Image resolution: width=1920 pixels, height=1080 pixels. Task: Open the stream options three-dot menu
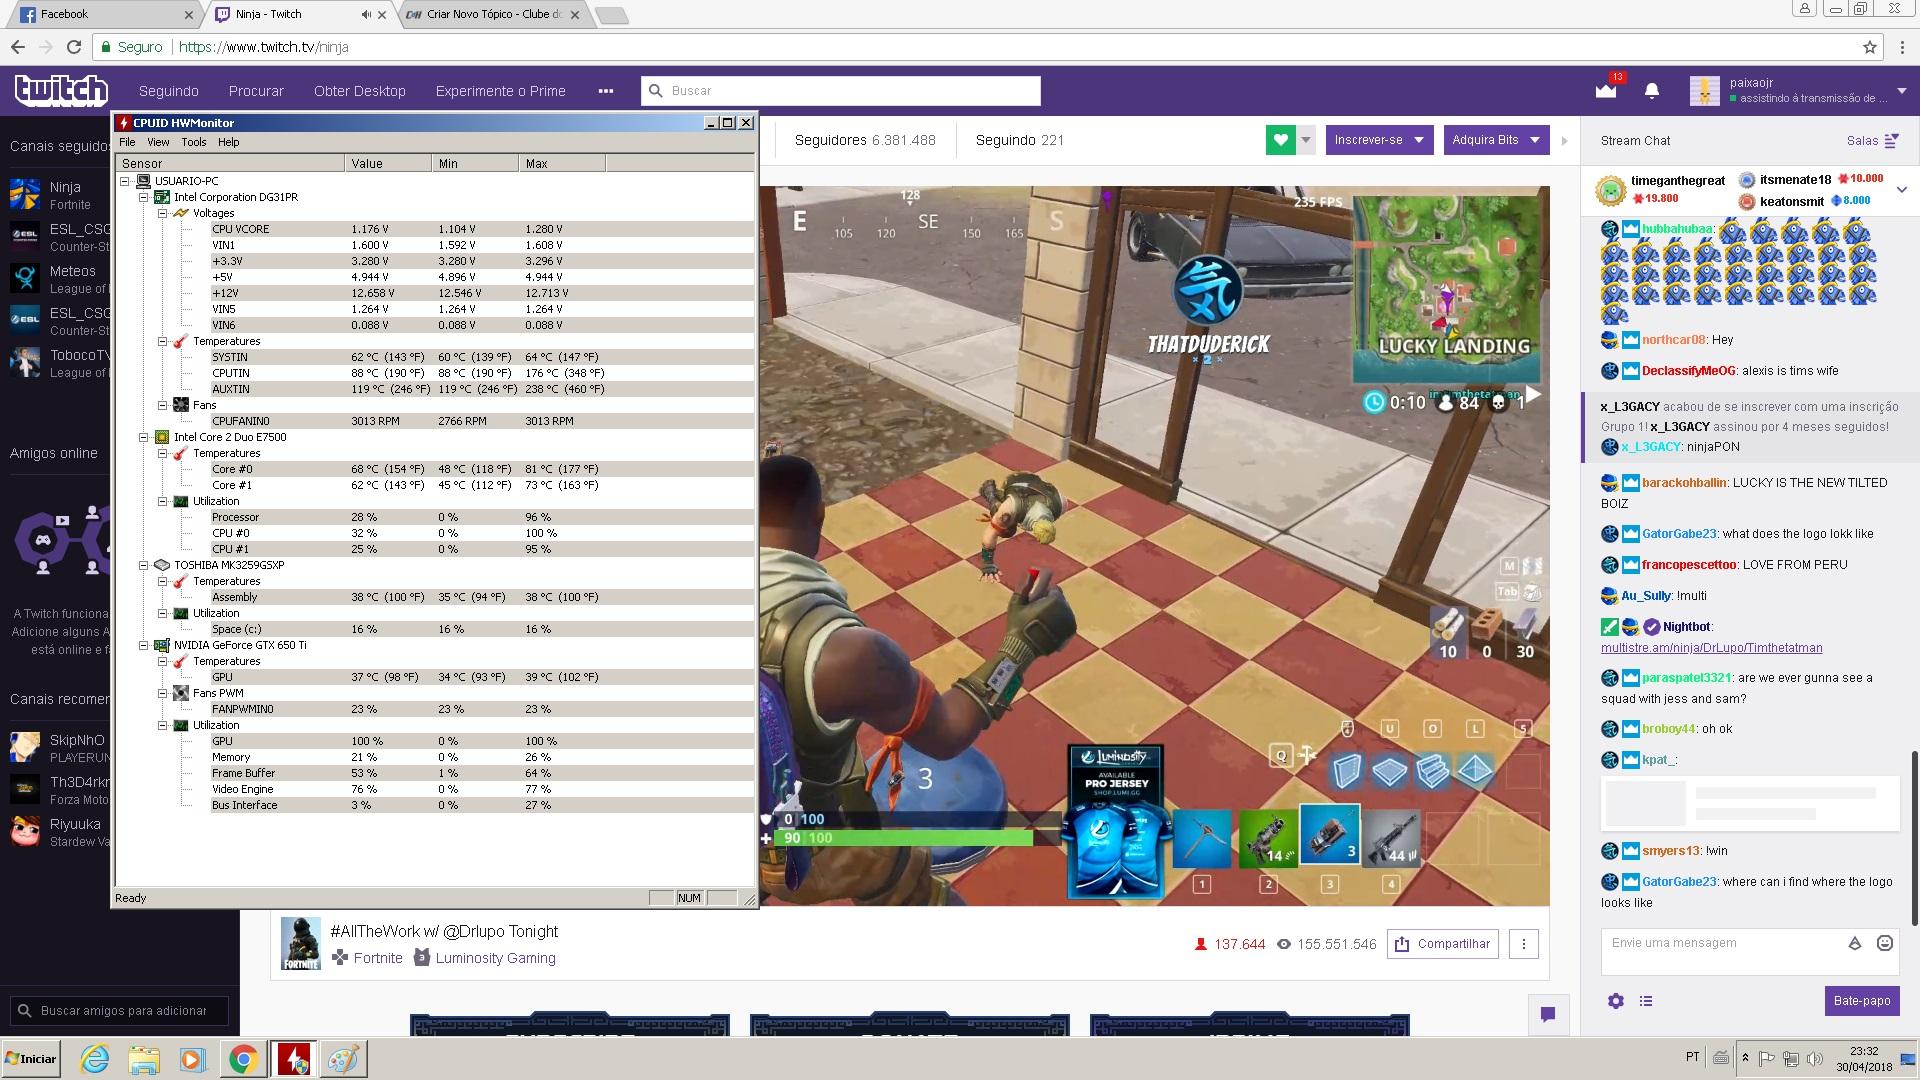tap(1524, 944)
